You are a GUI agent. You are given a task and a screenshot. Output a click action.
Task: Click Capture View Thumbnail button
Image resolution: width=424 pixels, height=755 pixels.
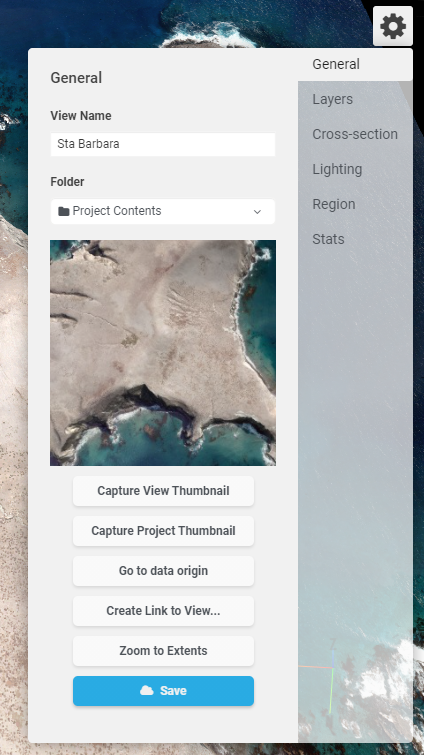click(x=163, y=491)
